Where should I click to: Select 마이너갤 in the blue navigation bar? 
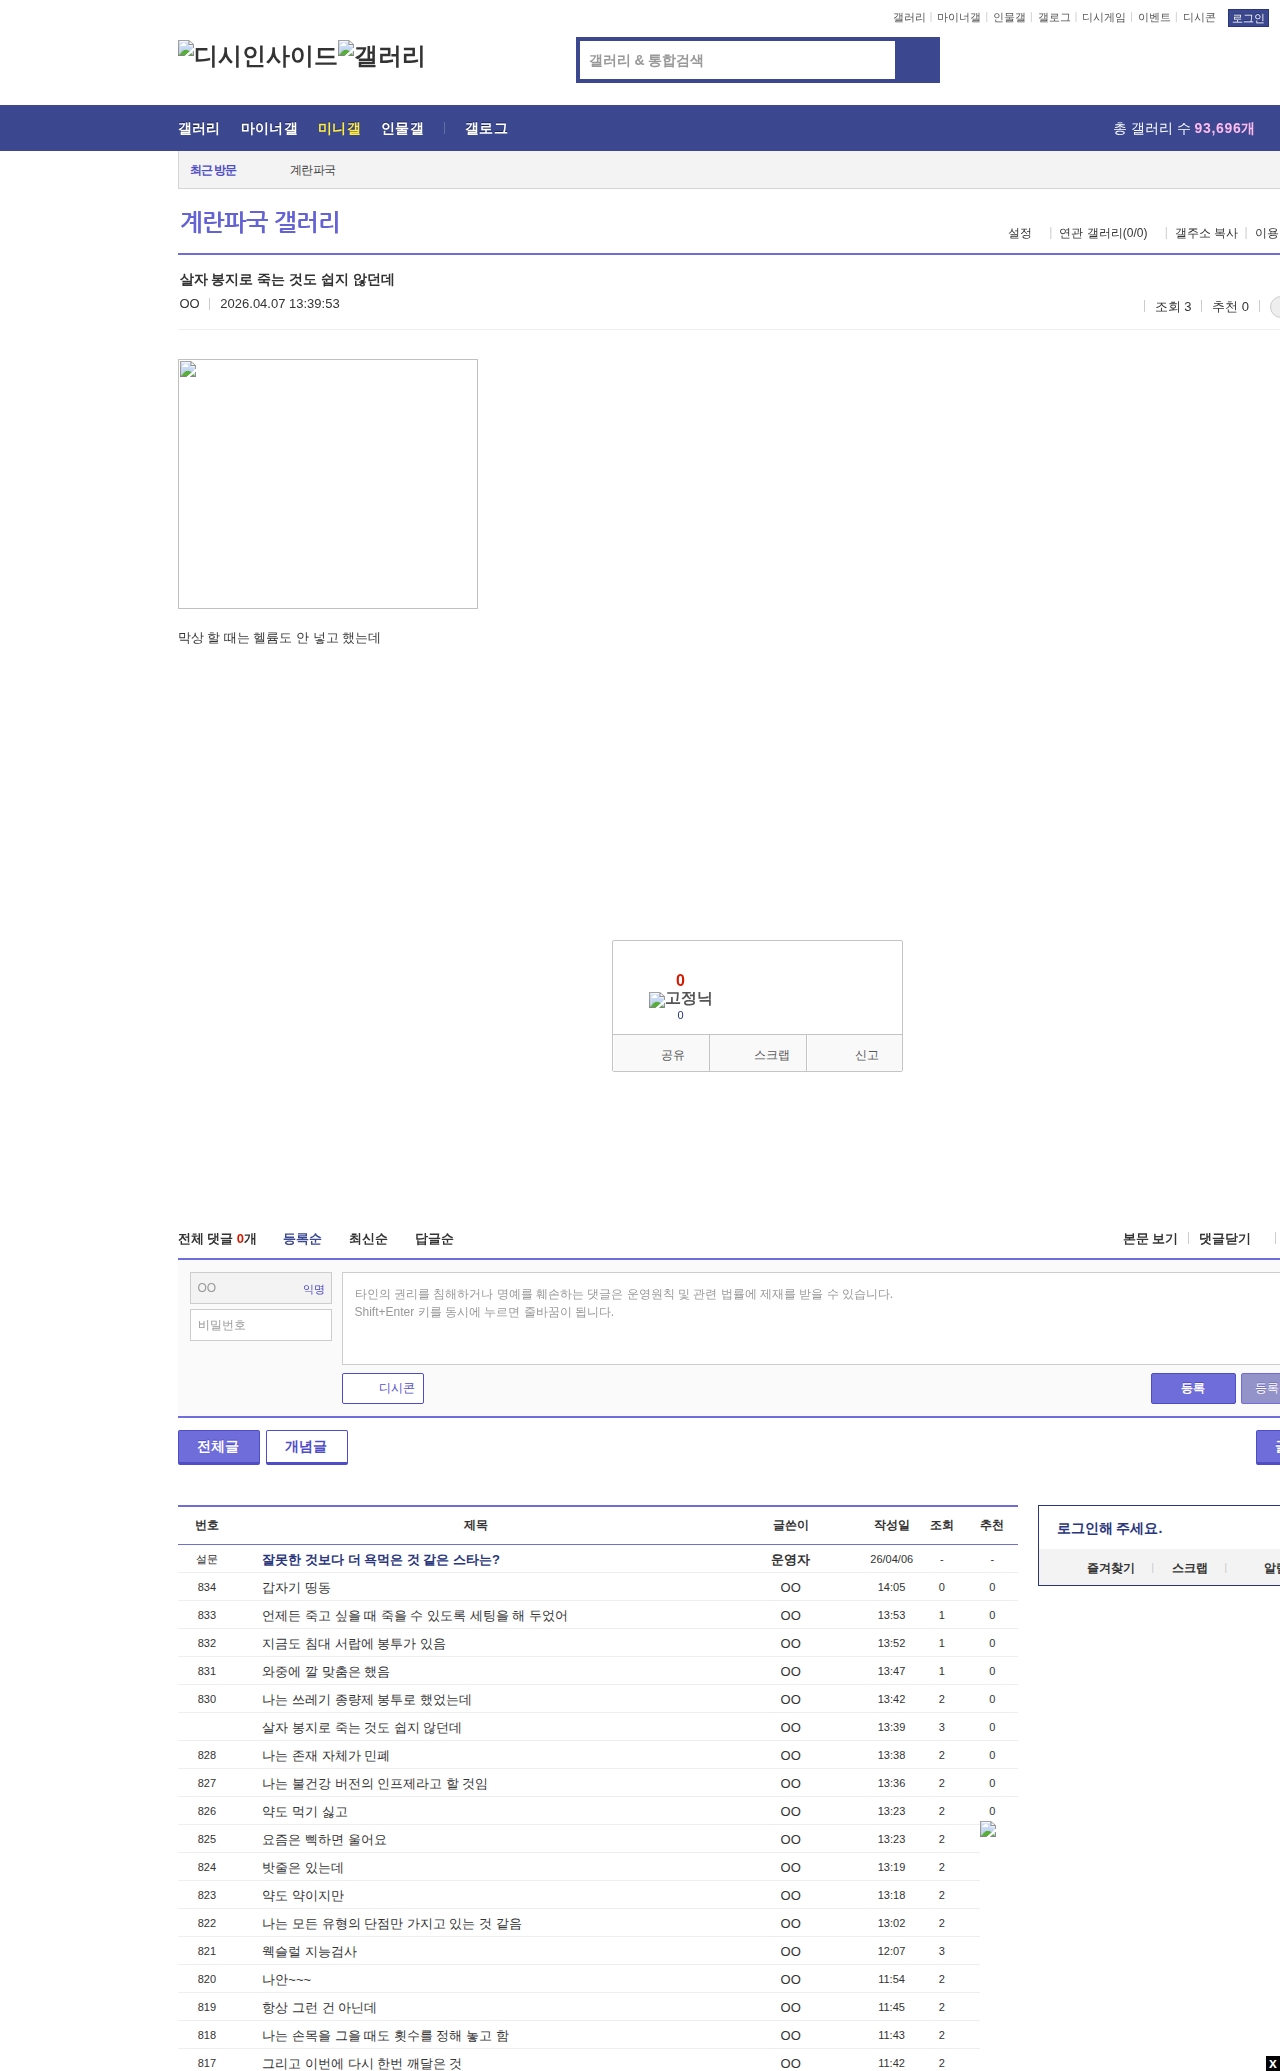pos(269,129)
